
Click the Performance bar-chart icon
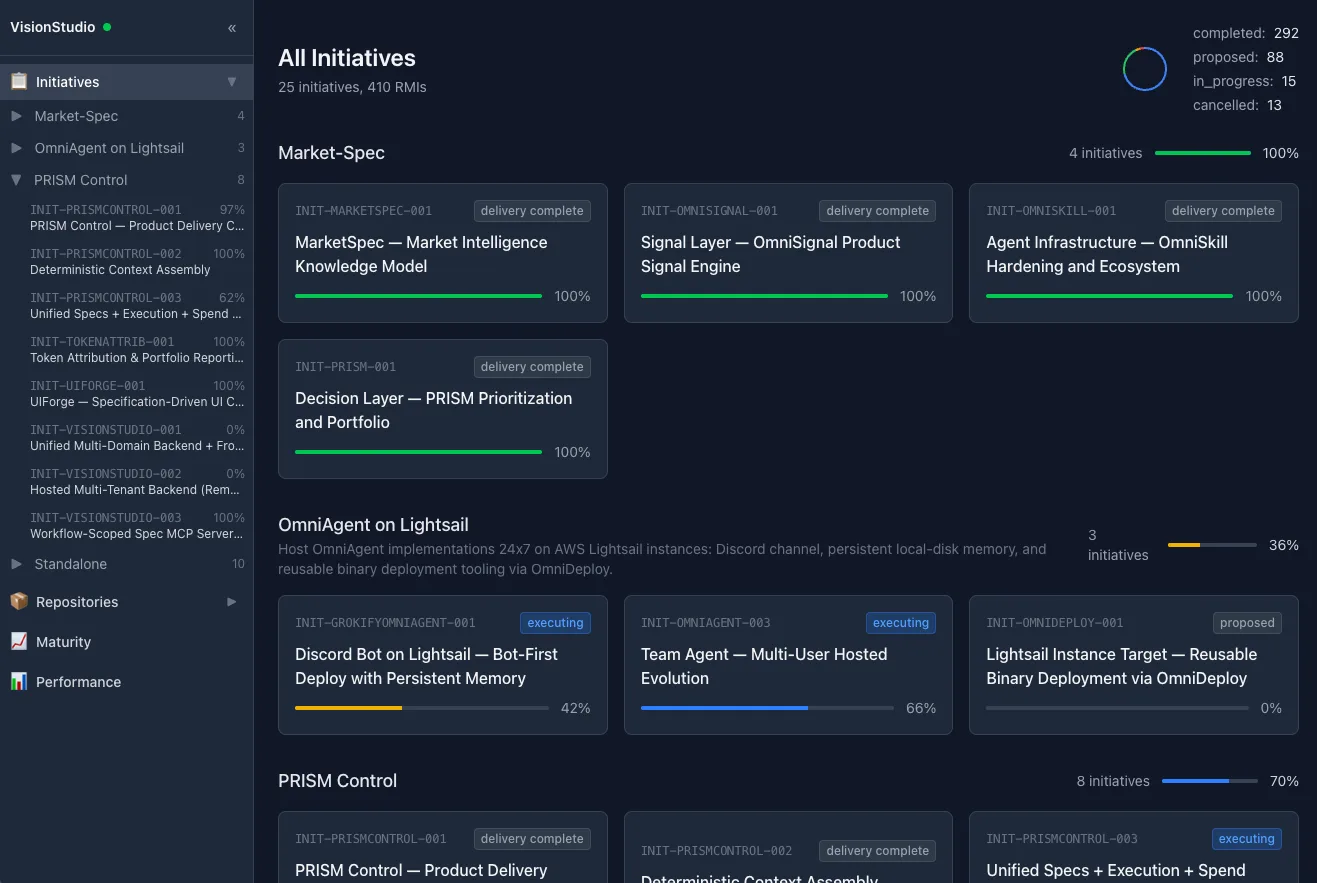[18, 682]
